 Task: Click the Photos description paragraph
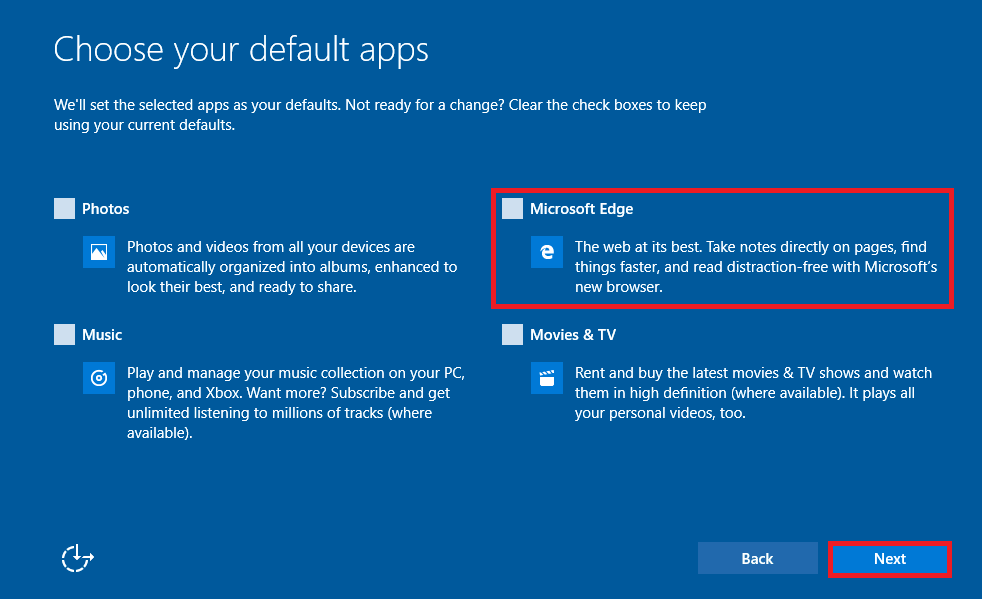(291, 267)
